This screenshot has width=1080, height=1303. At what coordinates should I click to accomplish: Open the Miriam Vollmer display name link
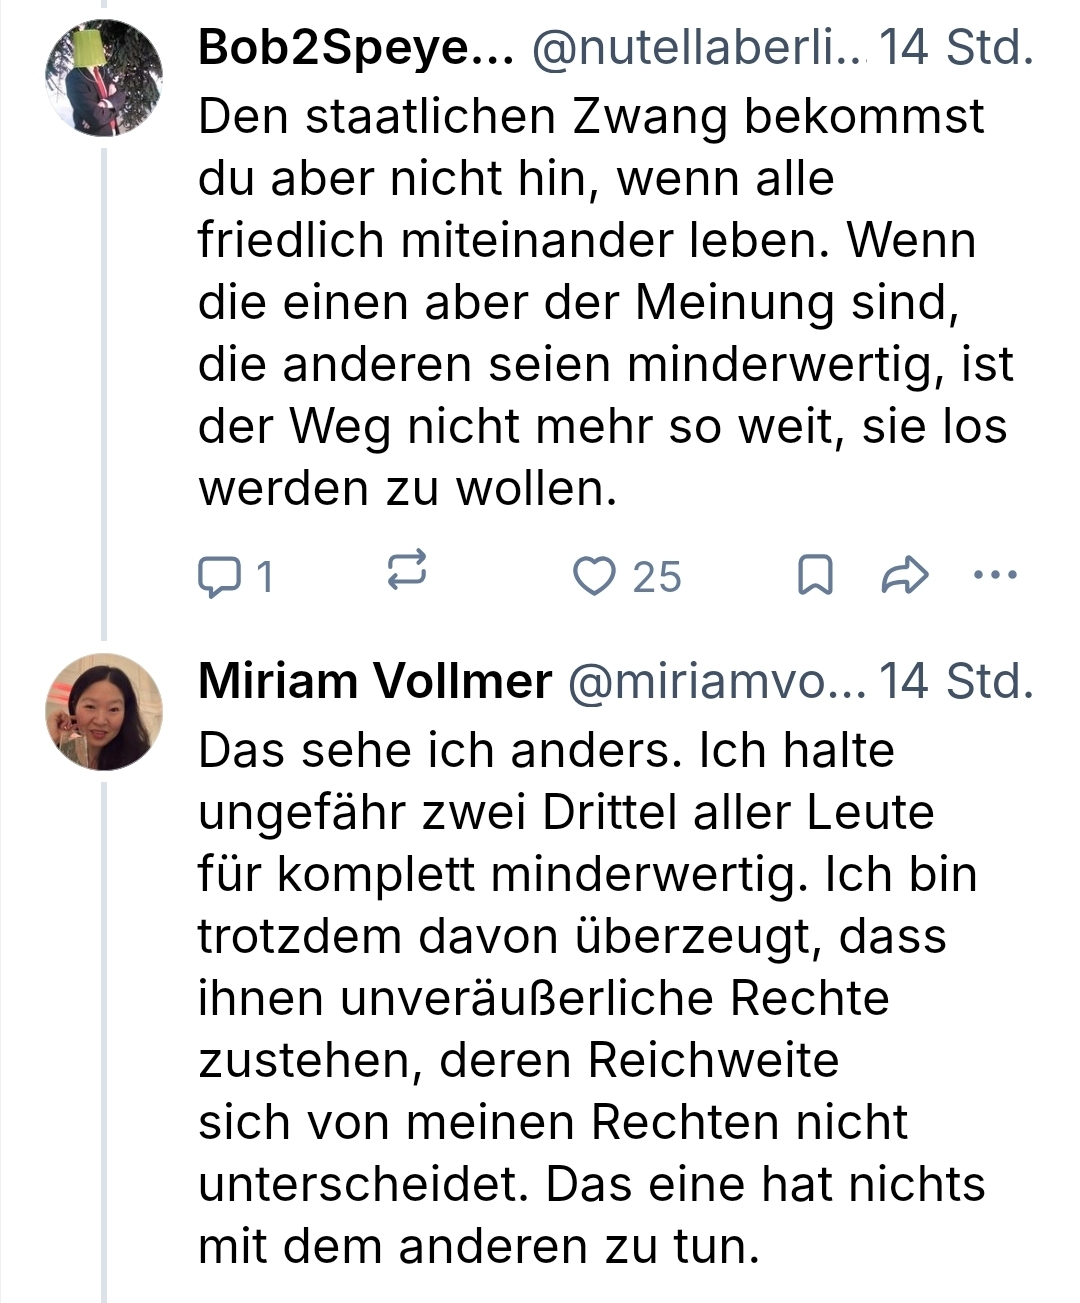(375, 682)
